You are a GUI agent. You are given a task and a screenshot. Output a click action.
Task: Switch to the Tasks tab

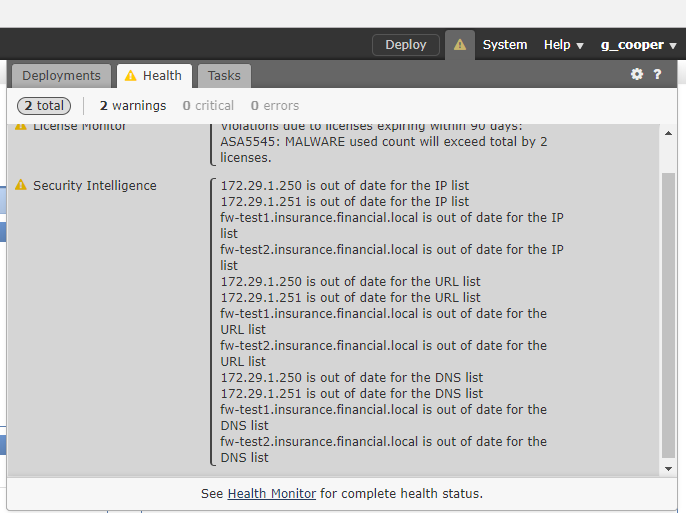224,76
